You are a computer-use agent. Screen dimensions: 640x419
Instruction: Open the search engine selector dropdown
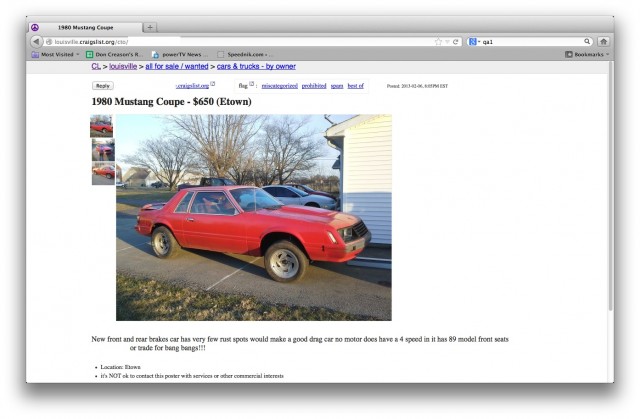474,42
